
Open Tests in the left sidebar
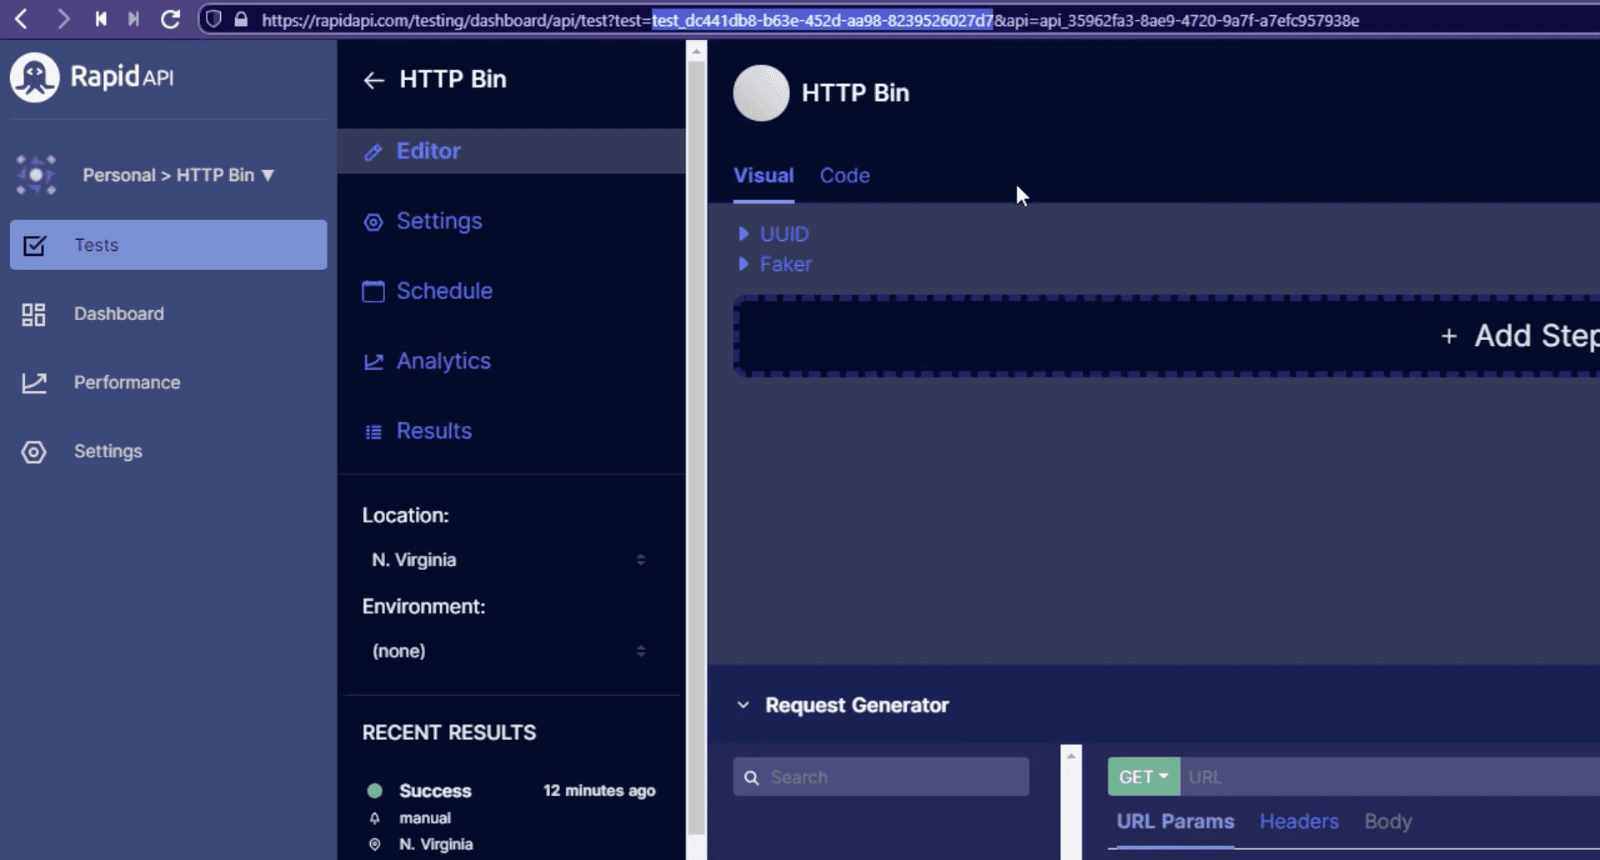pyautogui.click(x=168, y=245)
